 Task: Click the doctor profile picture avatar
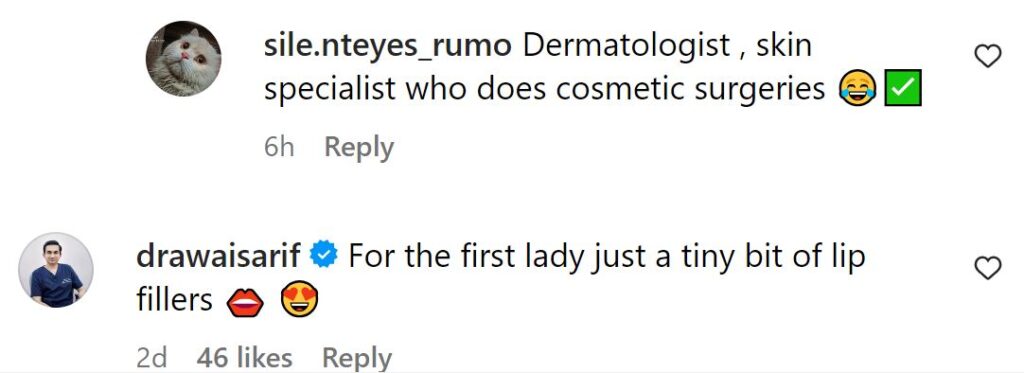click(56, 270)
